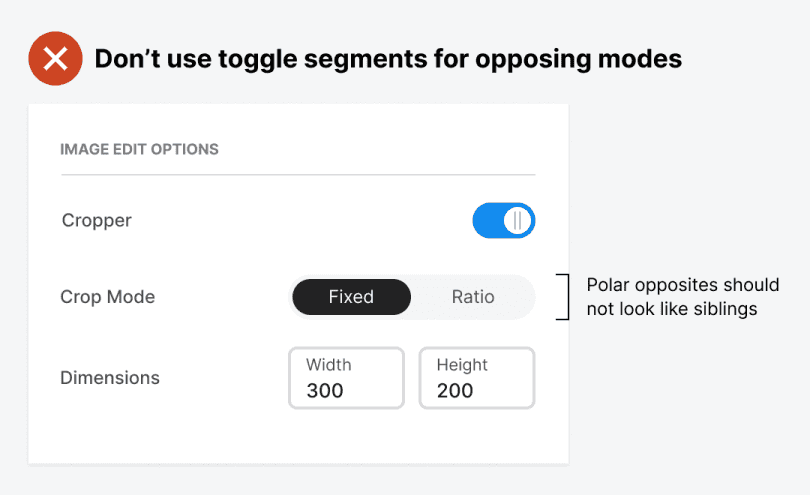Select the Fixed crop mode segment
Screen dimensions: 810x495
[x=351, y=297]
